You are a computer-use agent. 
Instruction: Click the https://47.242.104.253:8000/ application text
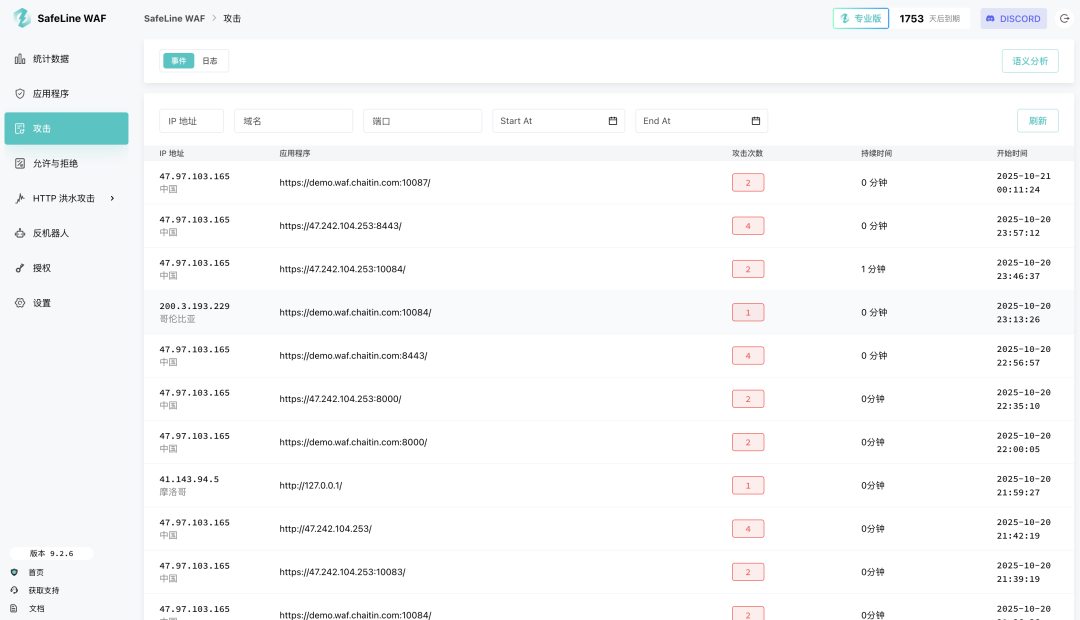[340, 399]
